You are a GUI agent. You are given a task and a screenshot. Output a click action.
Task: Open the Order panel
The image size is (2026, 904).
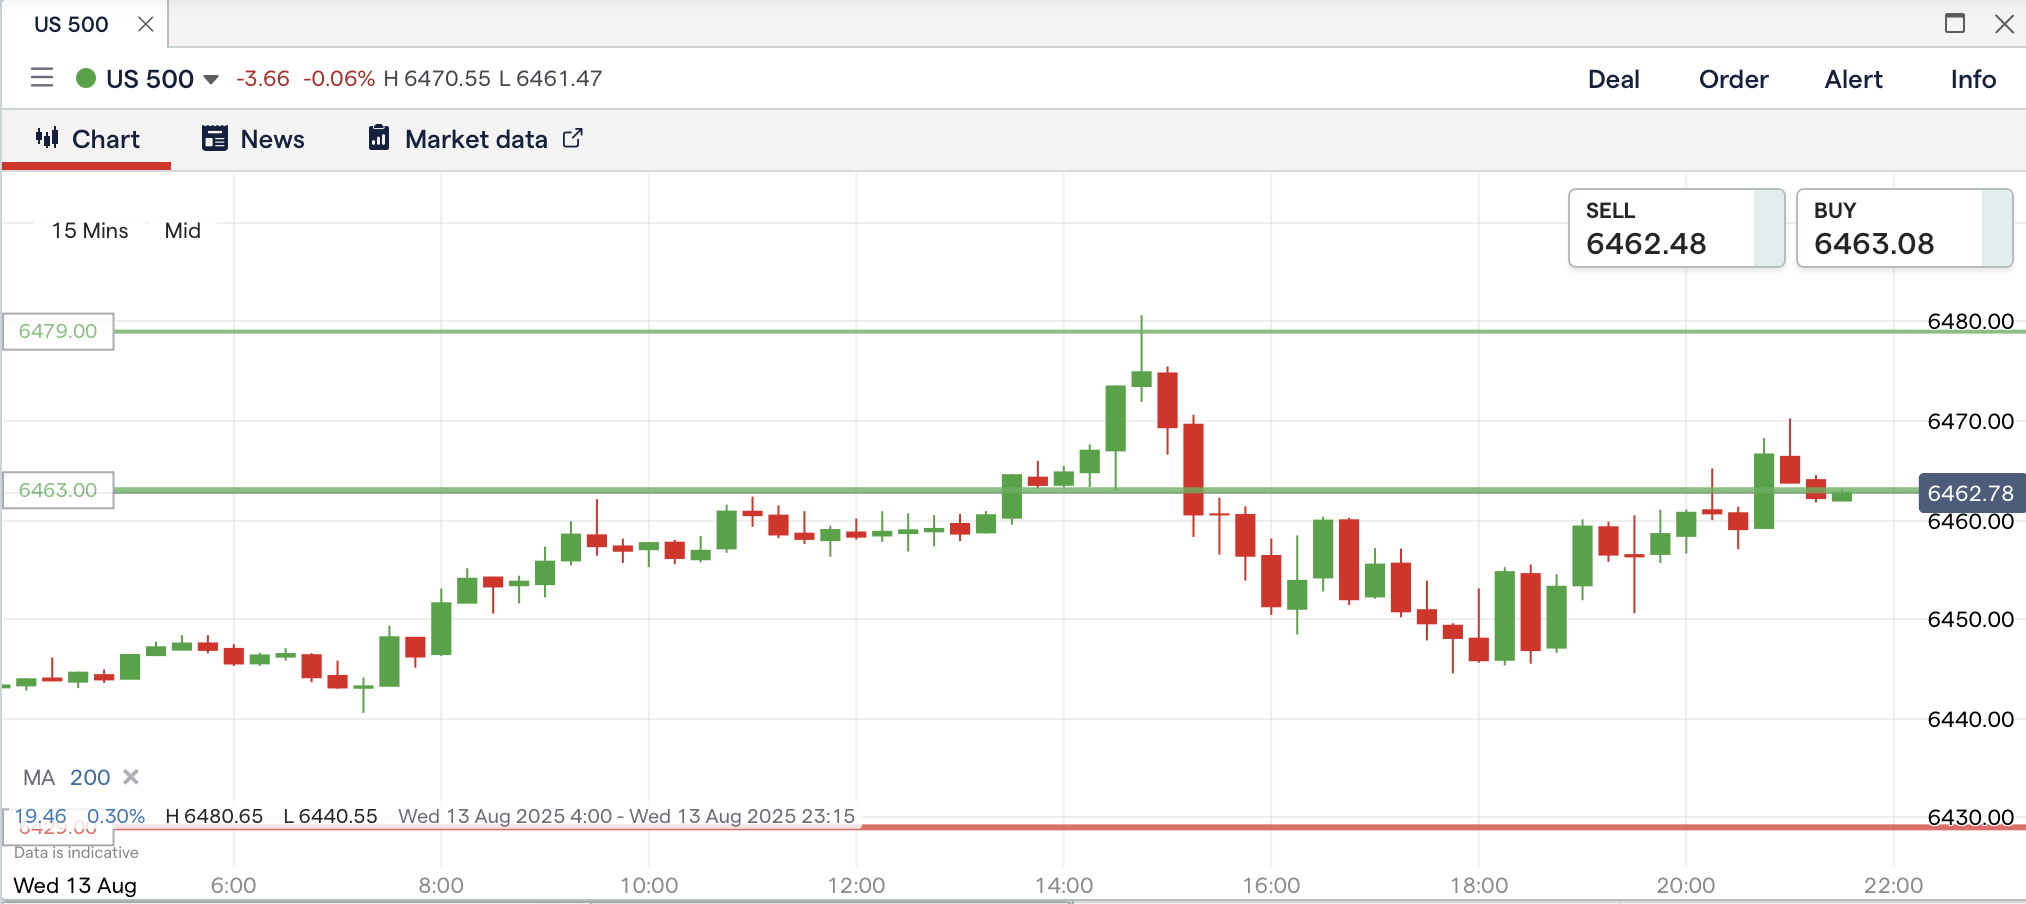coord(1733,79)
